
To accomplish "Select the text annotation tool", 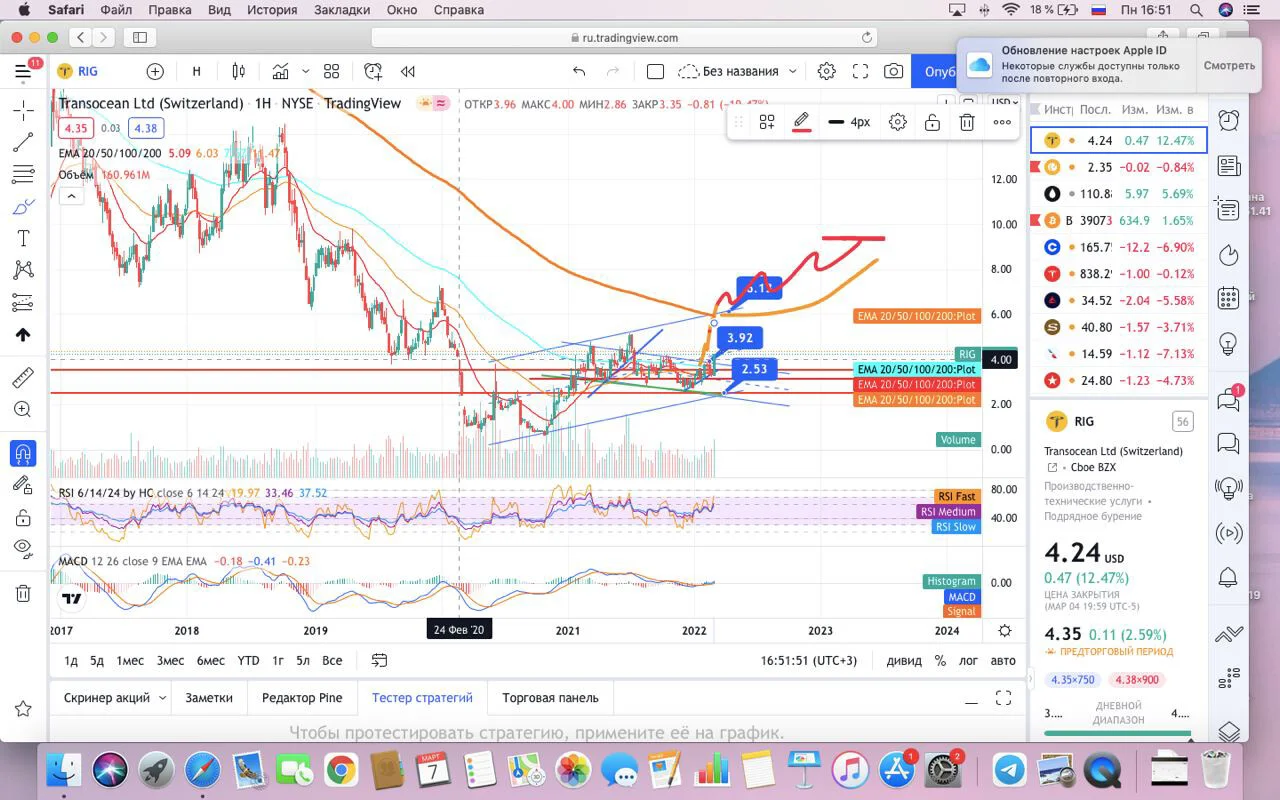I will [23, 239].
